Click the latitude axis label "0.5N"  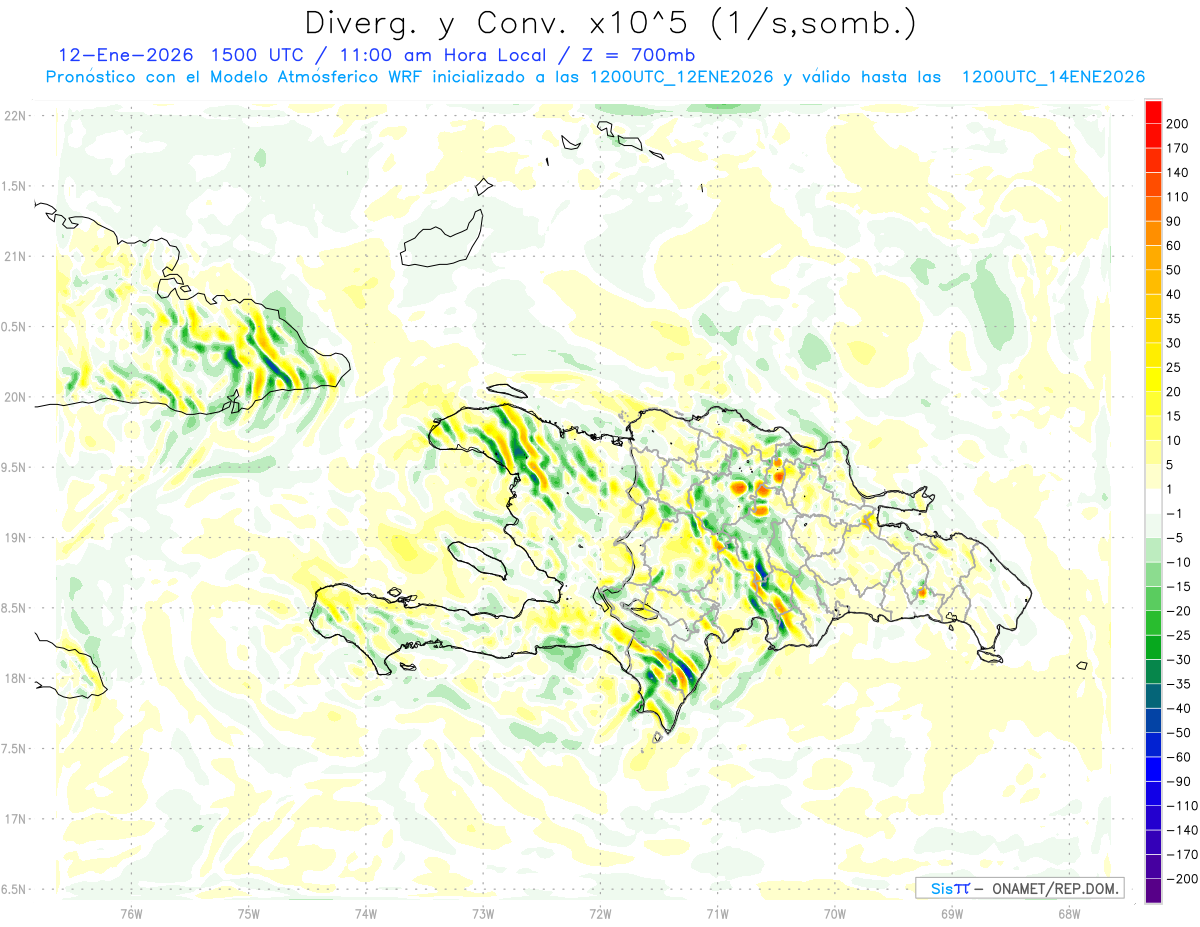pos(15,327)
